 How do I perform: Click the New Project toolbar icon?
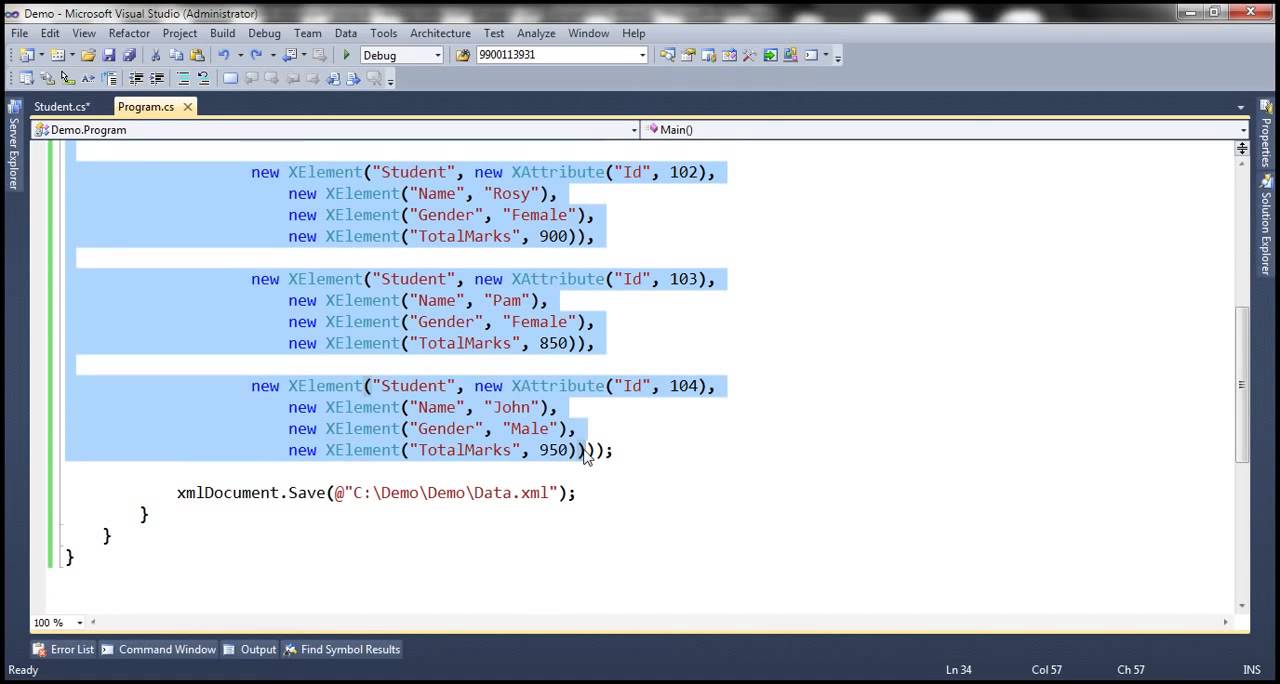(26, 55)
